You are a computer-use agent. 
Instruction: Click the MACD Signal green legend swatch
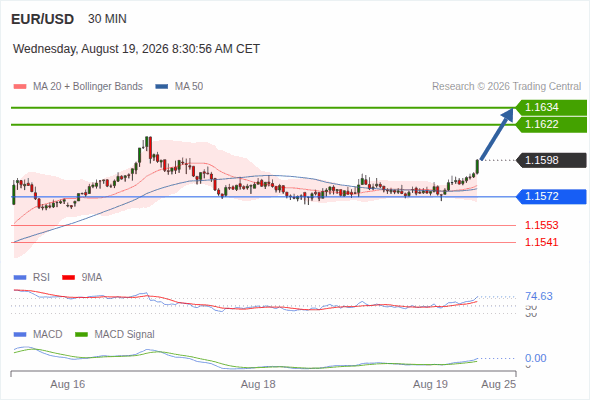pos(81,335)
